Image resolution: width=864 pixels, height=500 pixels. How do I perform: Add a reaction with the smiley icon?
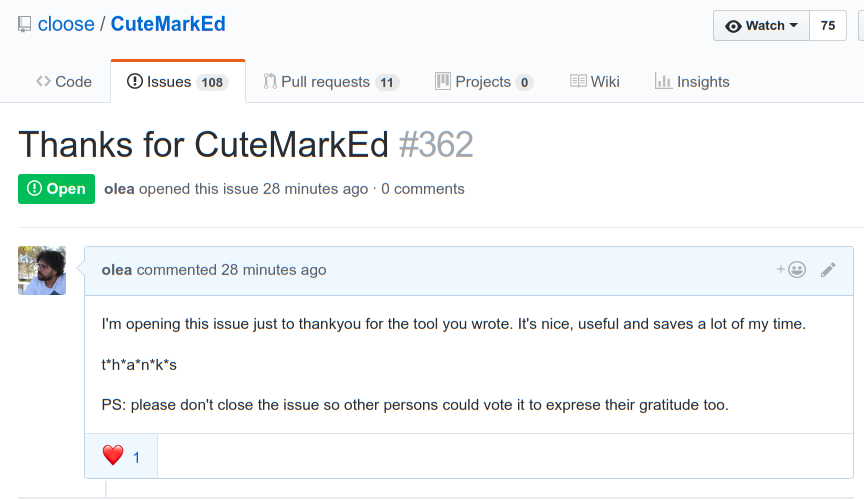pyautogui.click(x=792, y=269)
